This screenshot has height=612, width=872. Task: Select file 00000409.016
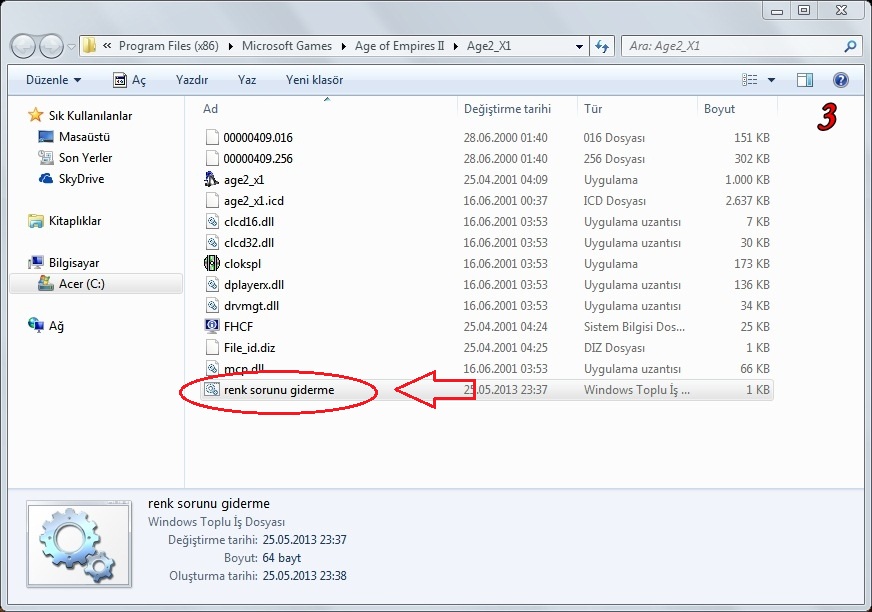(257, 137)
